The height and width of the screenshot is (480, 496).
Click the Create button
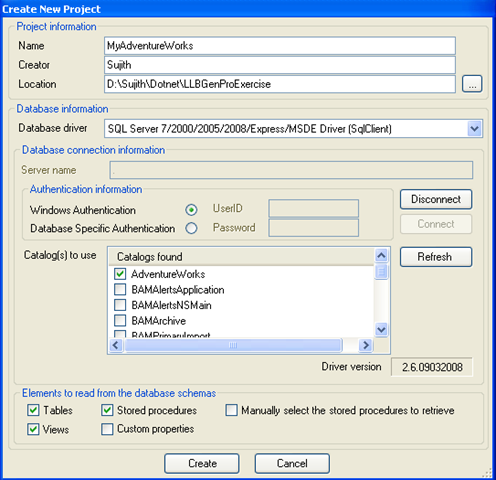pyautogui.click(x=202, y=463)
